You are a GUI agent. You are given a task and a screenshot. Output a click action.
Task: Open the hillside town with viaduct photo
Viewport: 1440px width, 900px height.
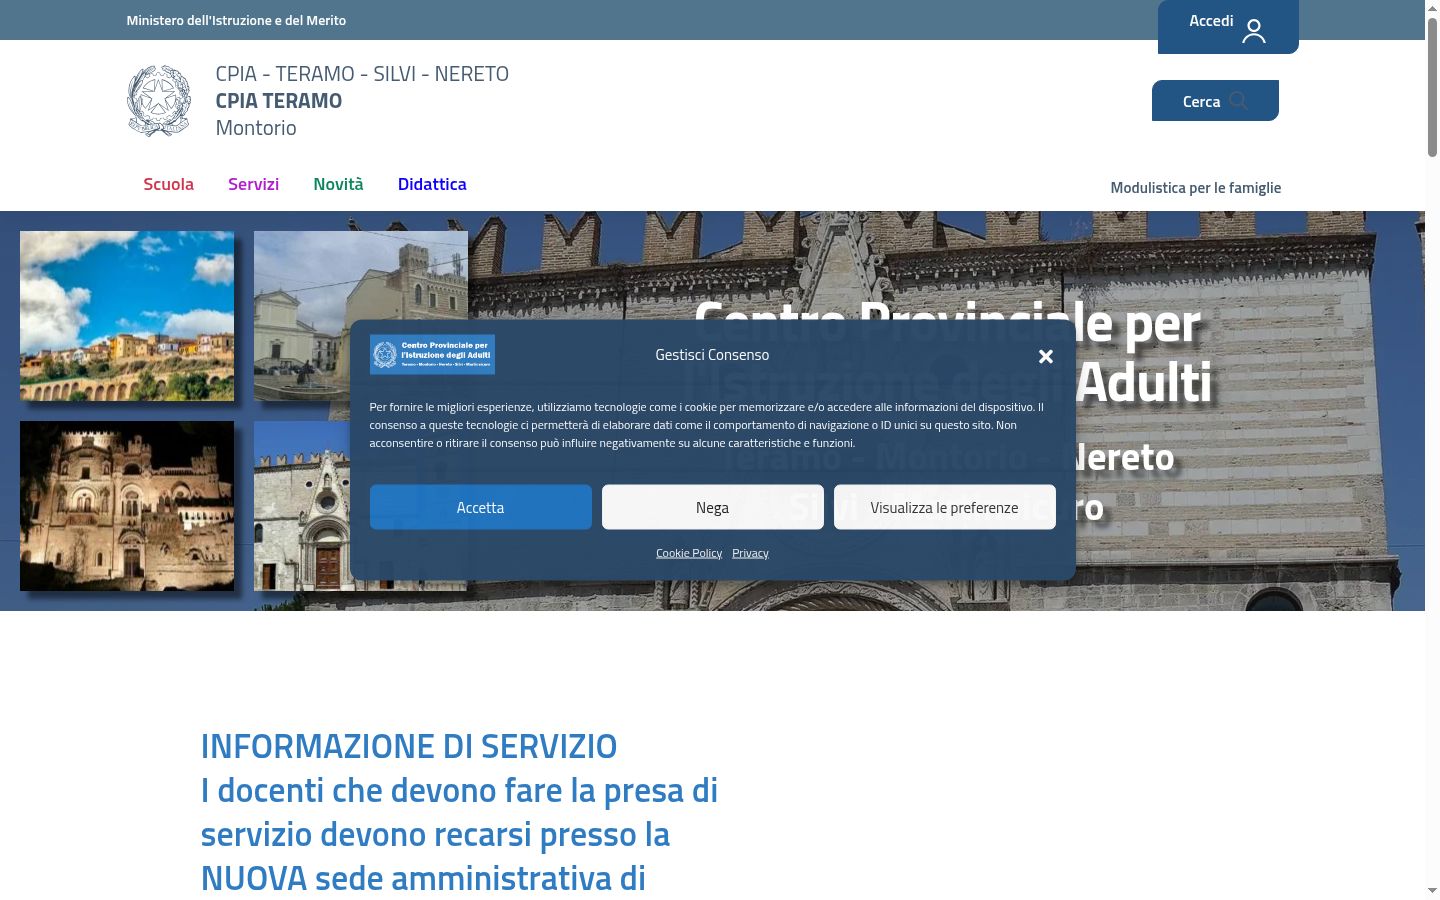(127, 316)
